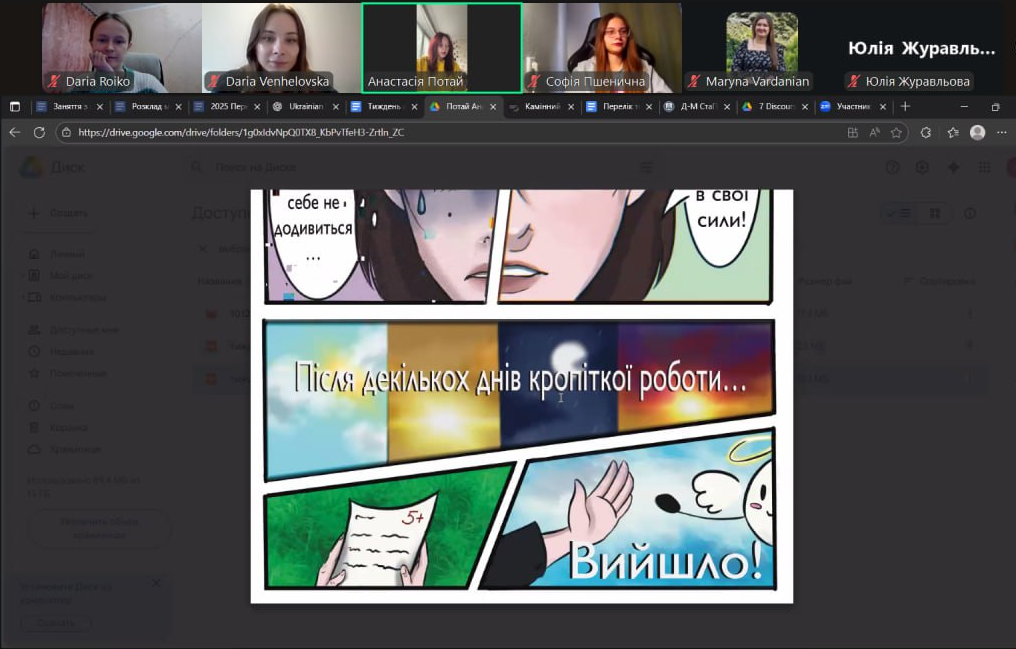The width and height of the screenshot is (1016, 649).
Task: Open the Edge three-dots settings menu
Action: tap(1002, 132)
